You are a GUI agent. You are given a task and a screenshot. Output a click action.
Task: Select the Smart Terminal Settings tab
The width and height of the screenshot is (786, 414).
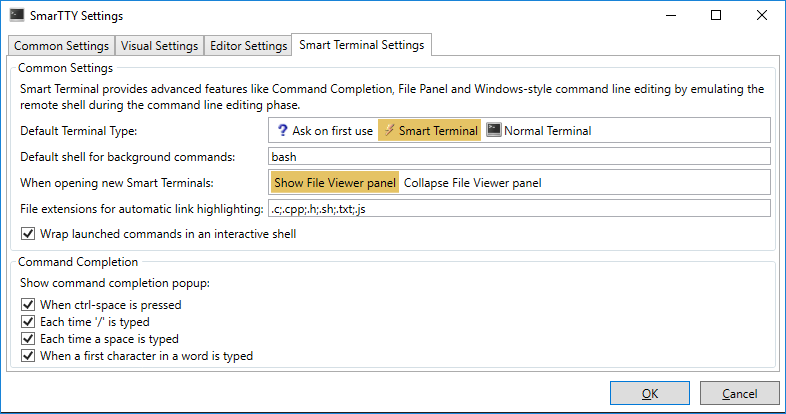361,45
